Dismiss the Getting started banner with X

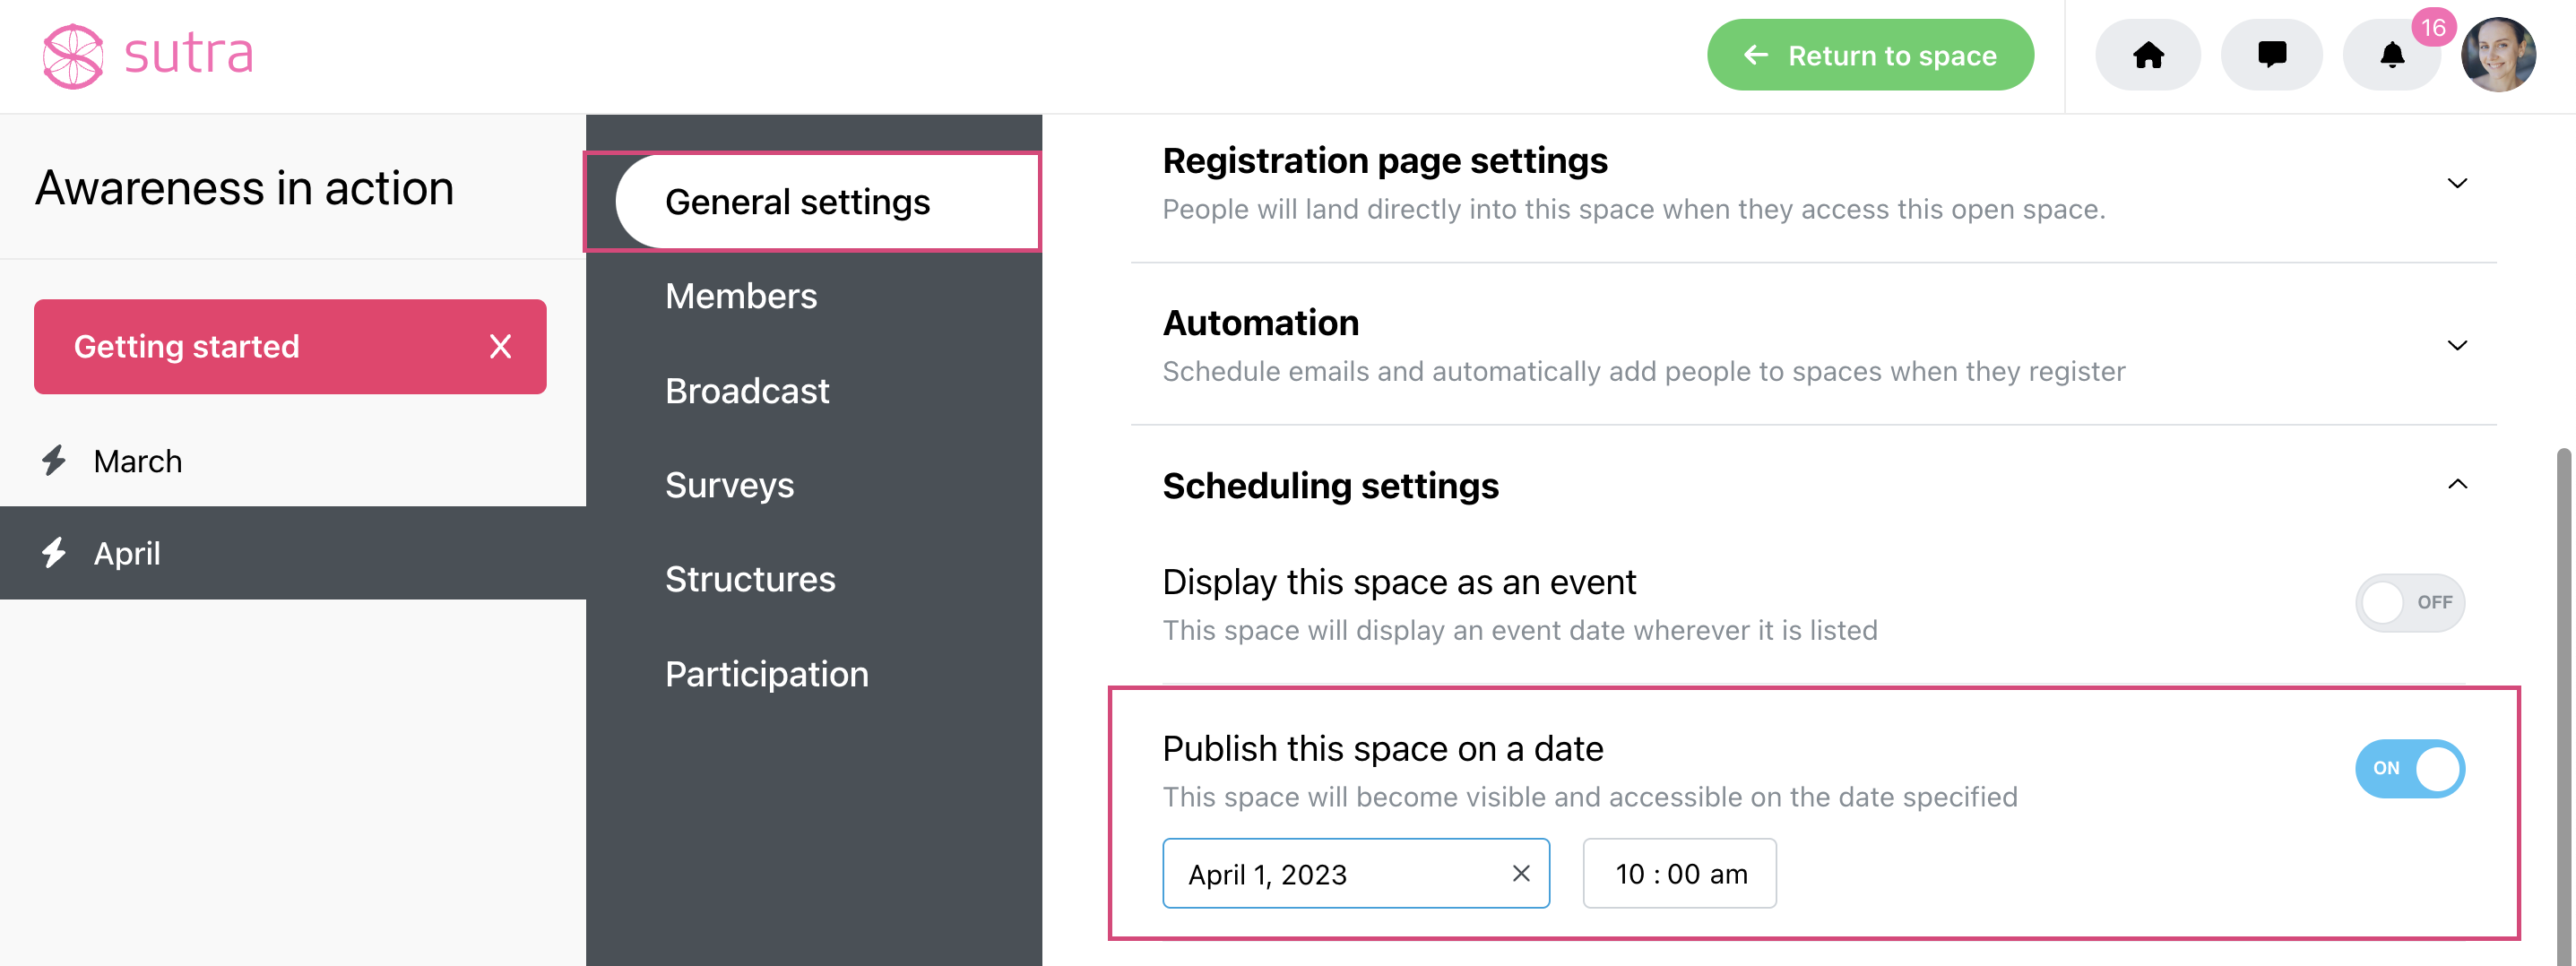pyautogui.click(x=500, y=346)
